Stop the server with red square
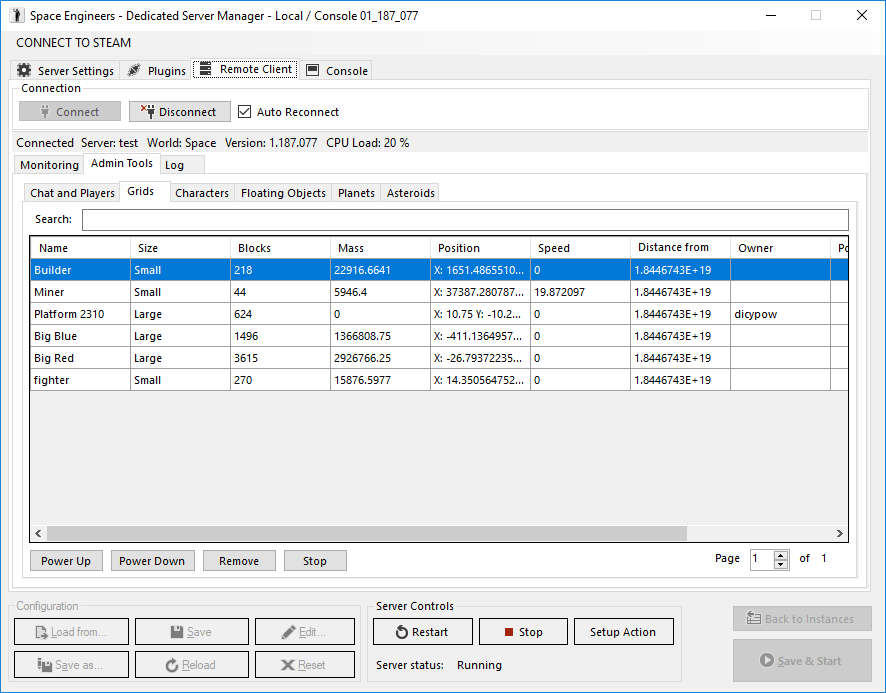This screenshot has height=693, width=886. (x=523, y=632)
